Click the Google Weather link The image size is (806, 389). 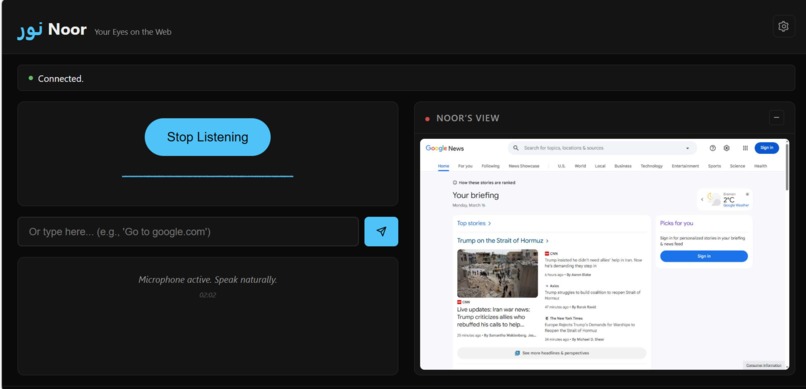click(x=736, y=206)
